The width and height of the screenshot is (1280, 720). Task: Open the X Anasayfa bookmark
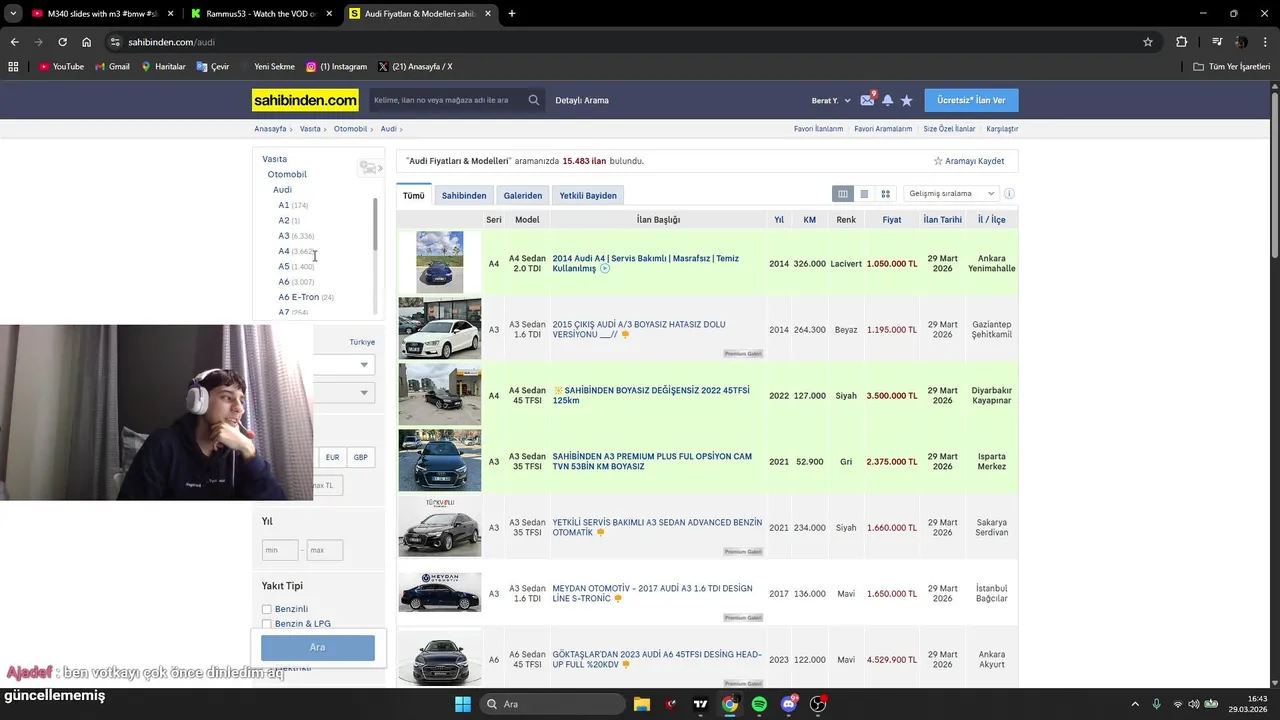pos(415,67)
